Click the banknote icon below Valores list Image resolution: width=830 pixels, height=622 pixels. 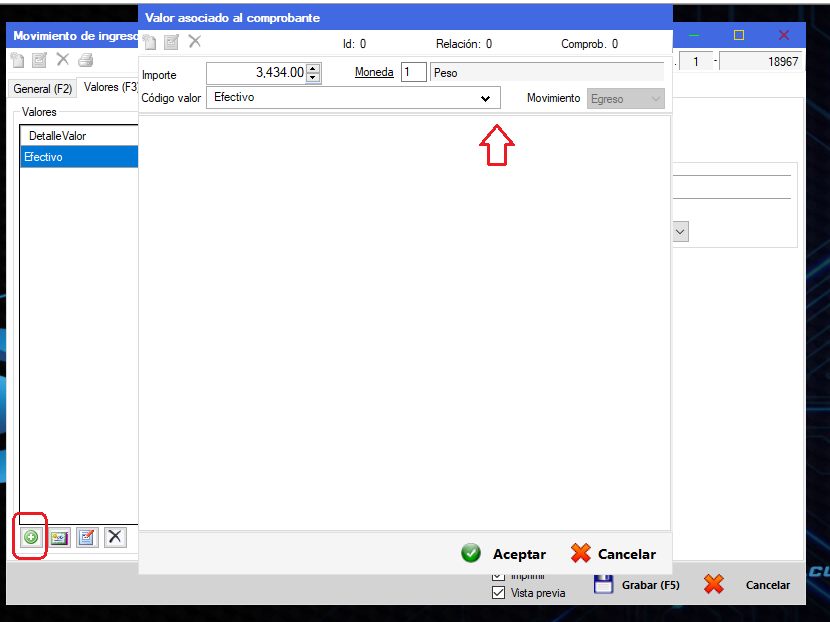(x=59, y=538)
